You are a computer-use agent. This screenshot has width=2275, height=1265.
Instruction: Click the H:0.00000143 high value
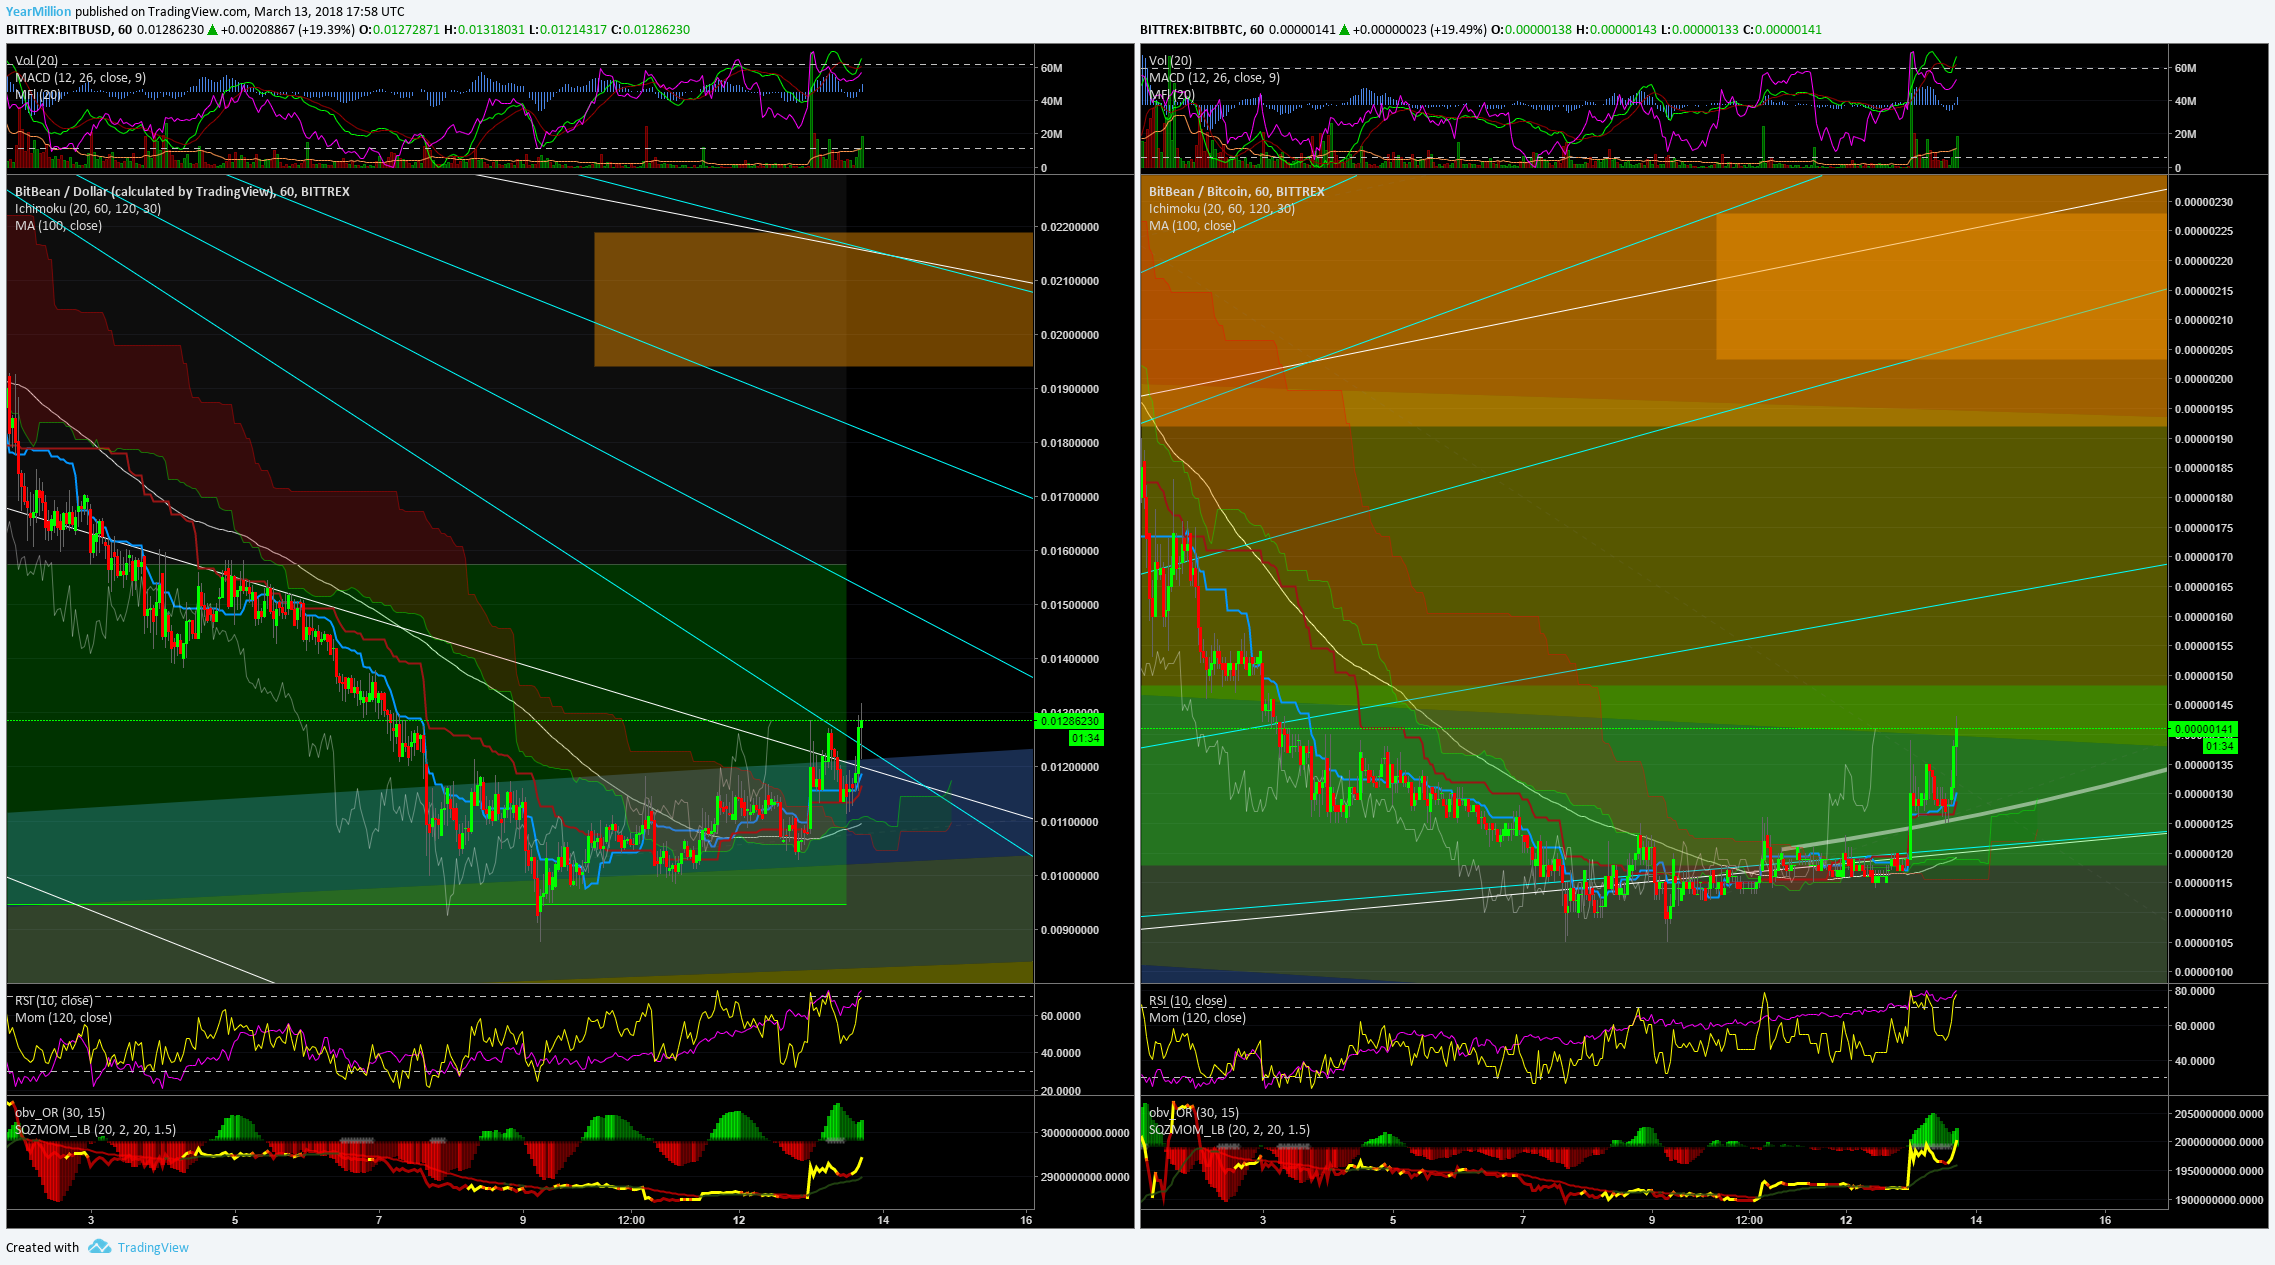click(1616, 29)
